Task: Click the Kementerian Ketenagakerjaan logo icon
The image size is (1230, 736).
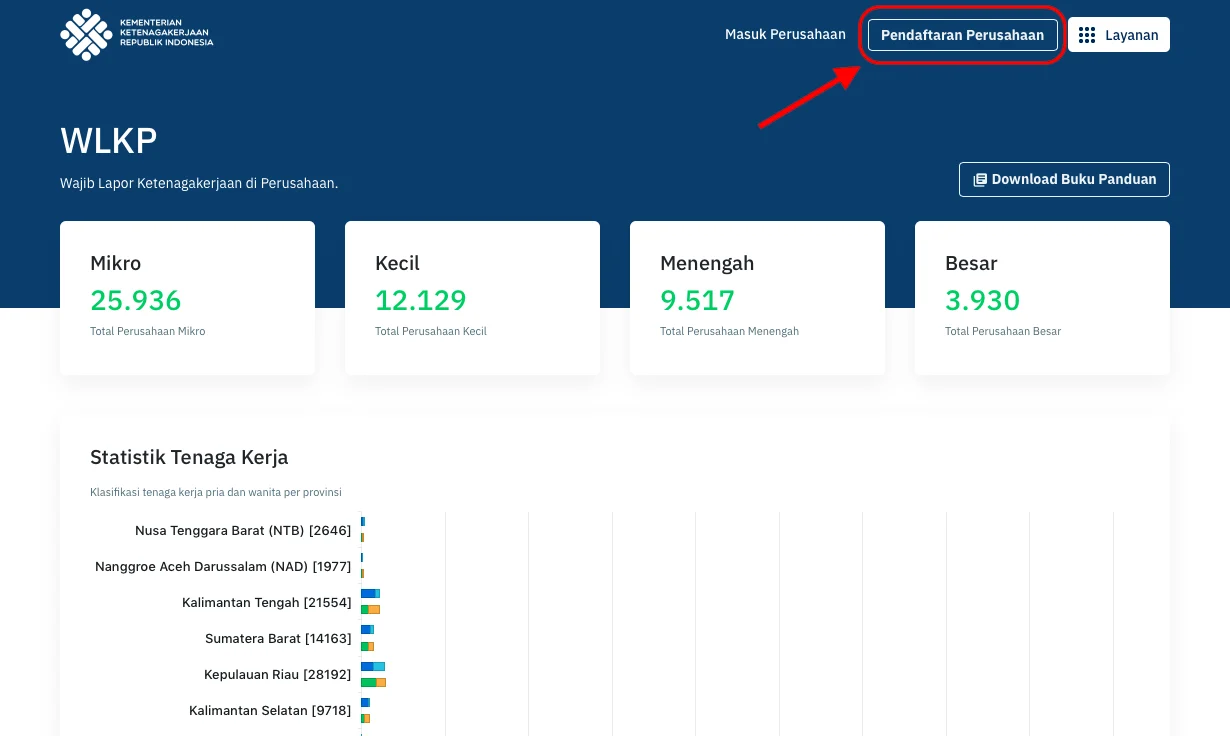Action: pyautogui.click(x=86, y=34)
